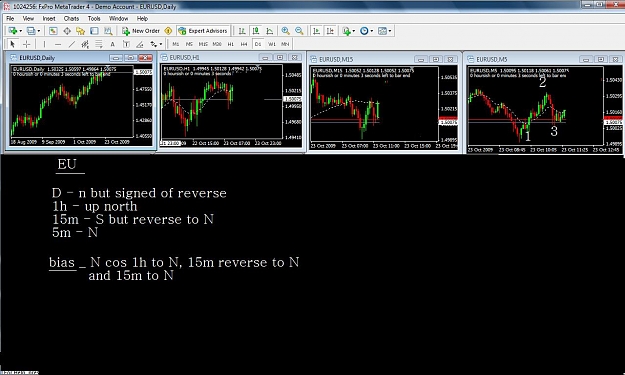Switch to W1 timeframe
Image resolution: width=625 pixels, height=375 pixels.
[x=271, y=44]
